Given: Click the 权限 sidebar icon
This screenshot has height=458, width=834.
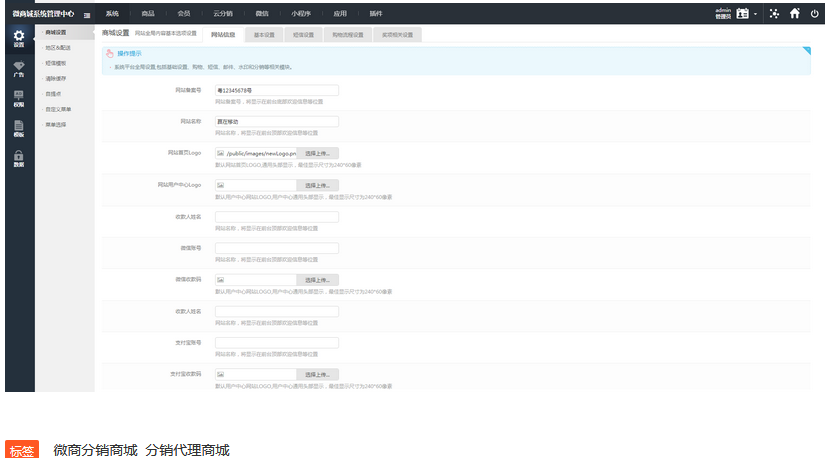Looking at the screenshot, I should [19, 98].
